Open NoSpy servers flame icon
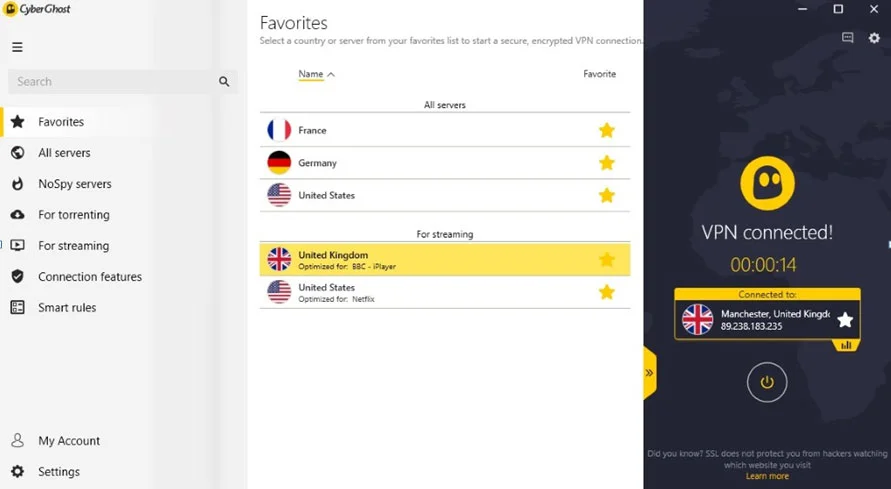The image size is (891, 489). (18, 183)
